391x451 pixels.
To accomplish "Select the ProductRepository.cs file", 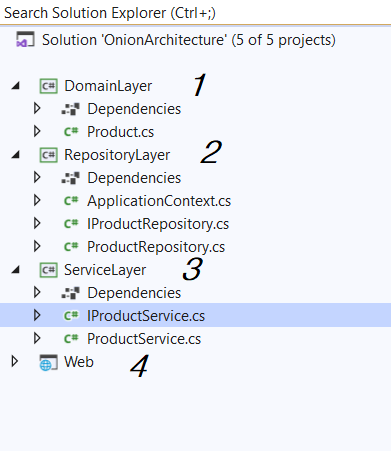I will pyautogui.click(x=156, y=247).
